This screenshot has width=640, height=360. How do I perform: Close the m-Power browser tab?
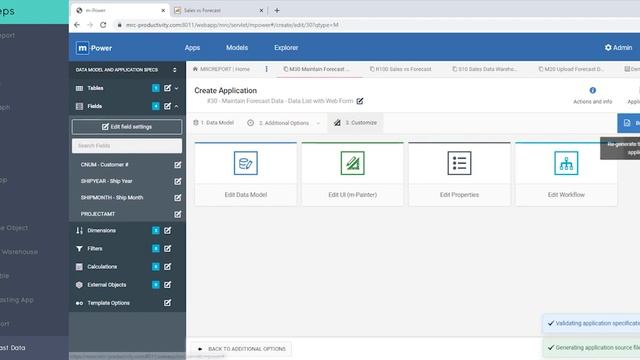coord(163,11)
